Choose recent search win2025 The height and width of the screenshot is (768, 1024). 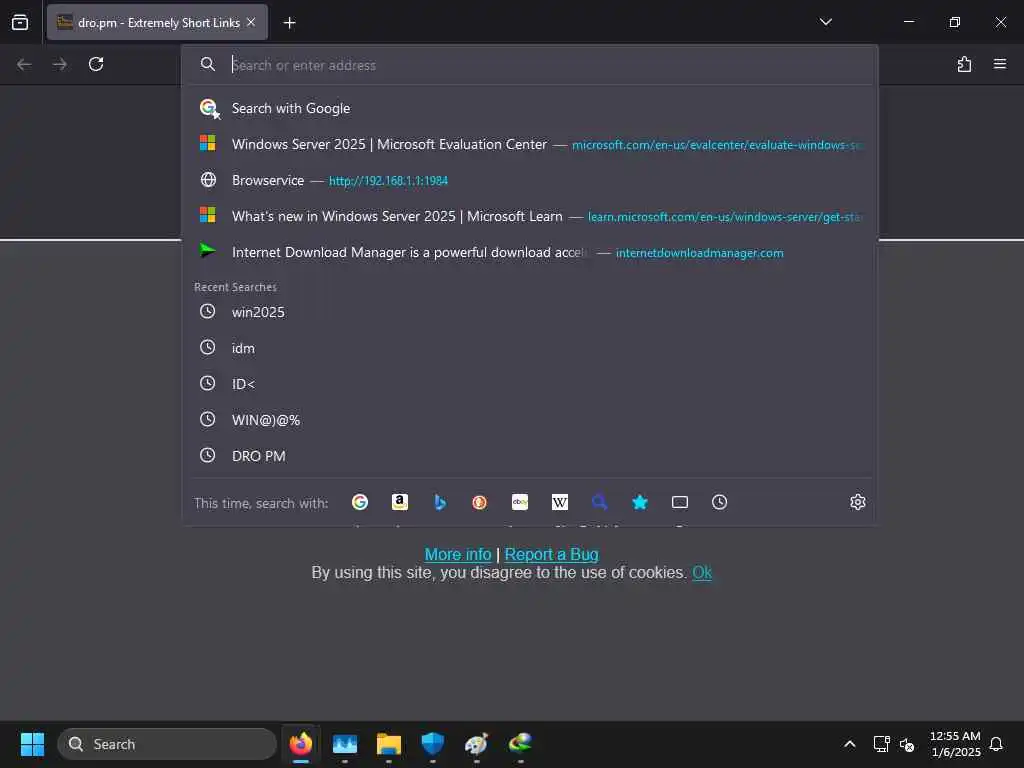[x=530, y=312]
